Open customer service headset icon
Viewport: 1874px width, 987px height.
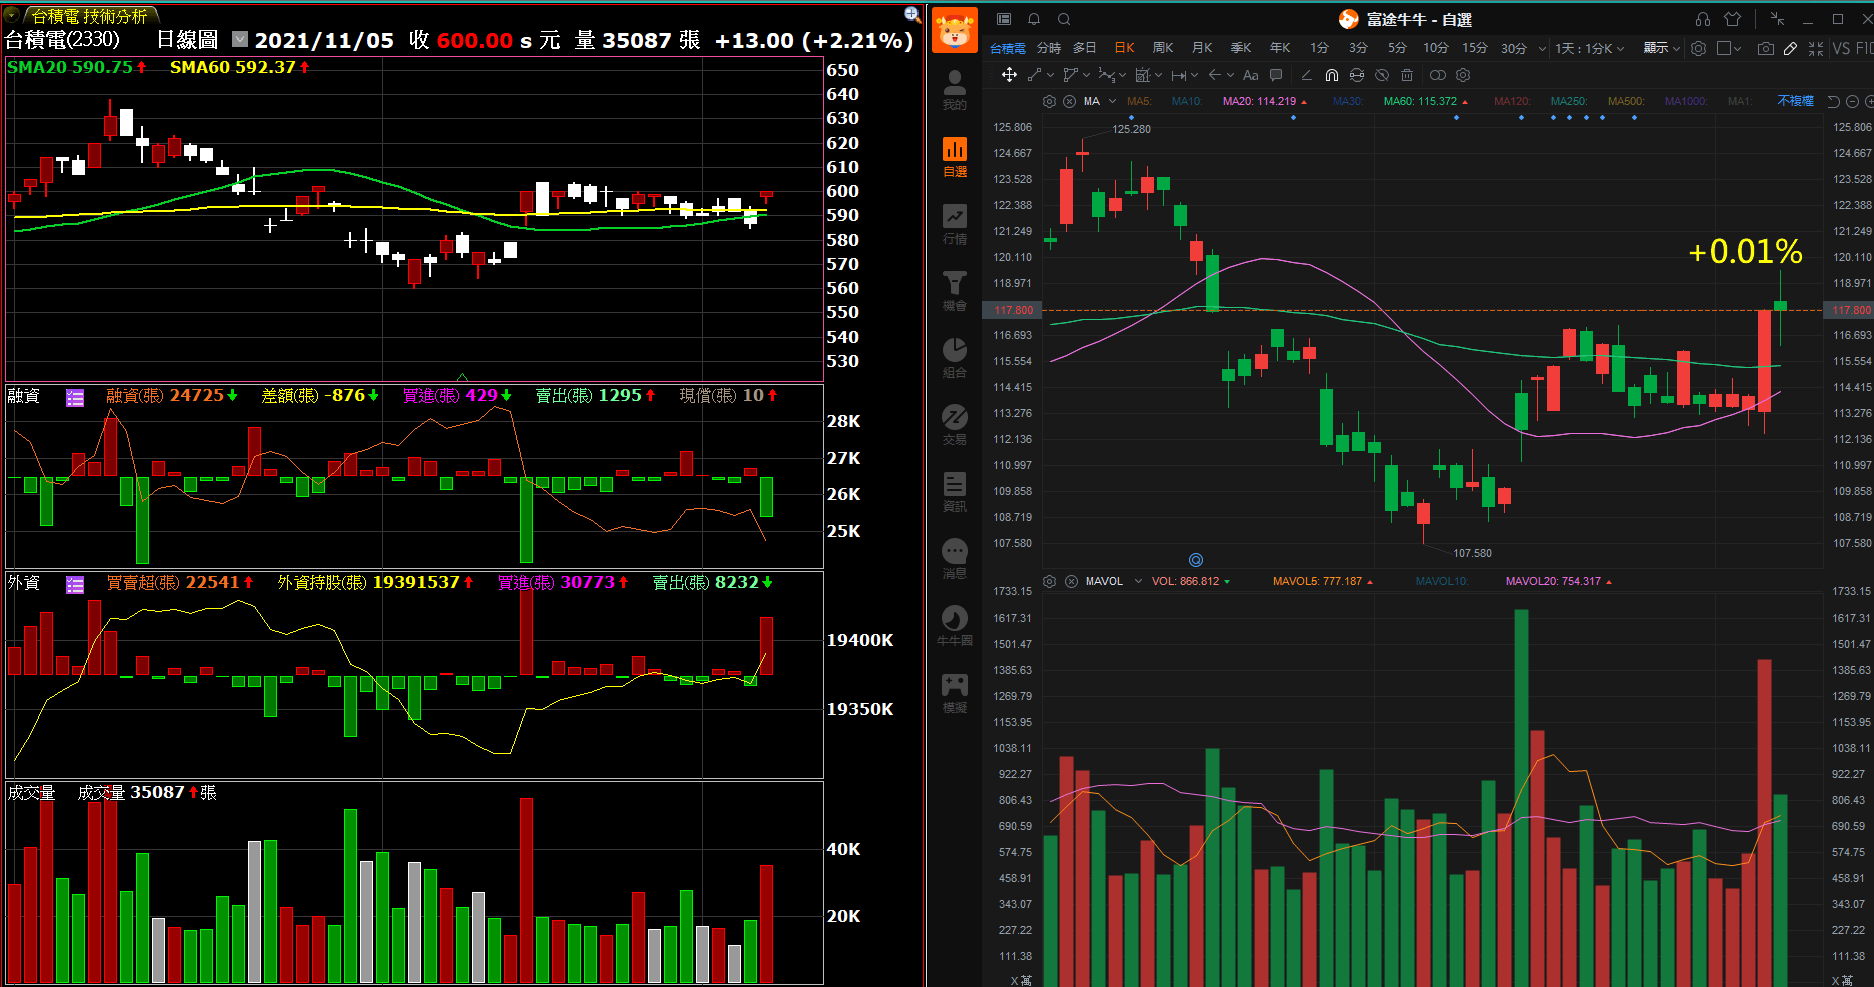pos(1703,19)
